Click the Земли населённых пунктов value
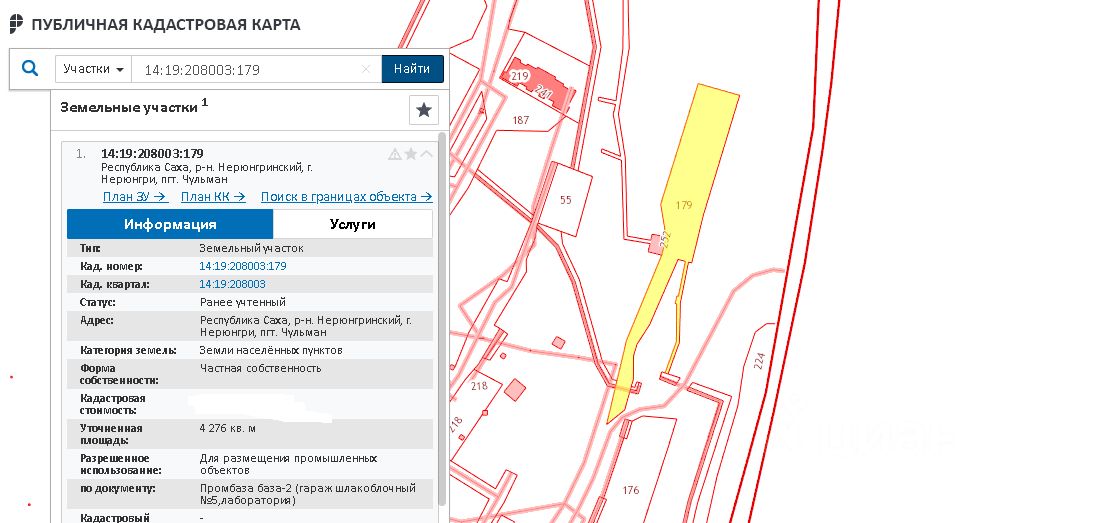Screen dimensions: 1098x523 click(x=270, y=350)
